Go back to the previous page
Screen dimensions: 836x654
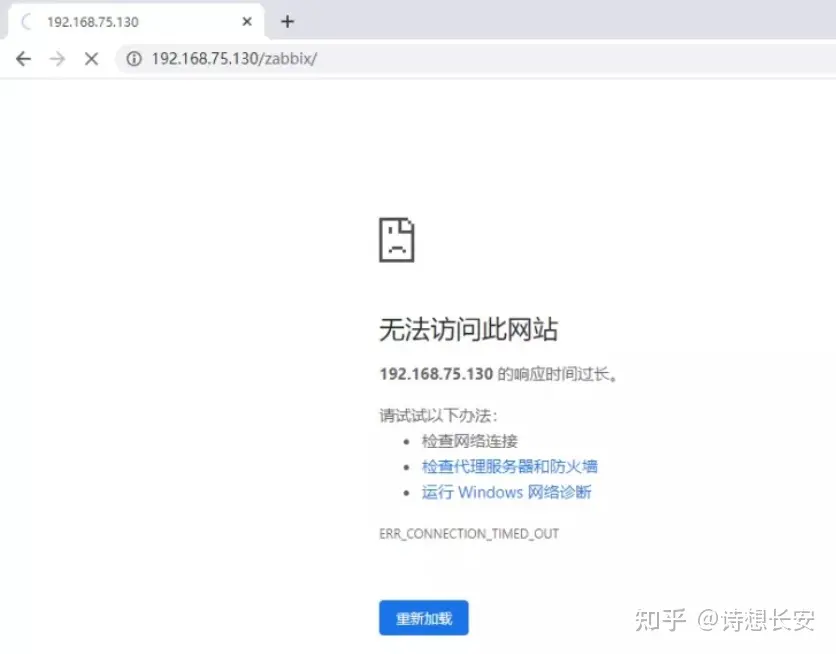coord(24,59)
